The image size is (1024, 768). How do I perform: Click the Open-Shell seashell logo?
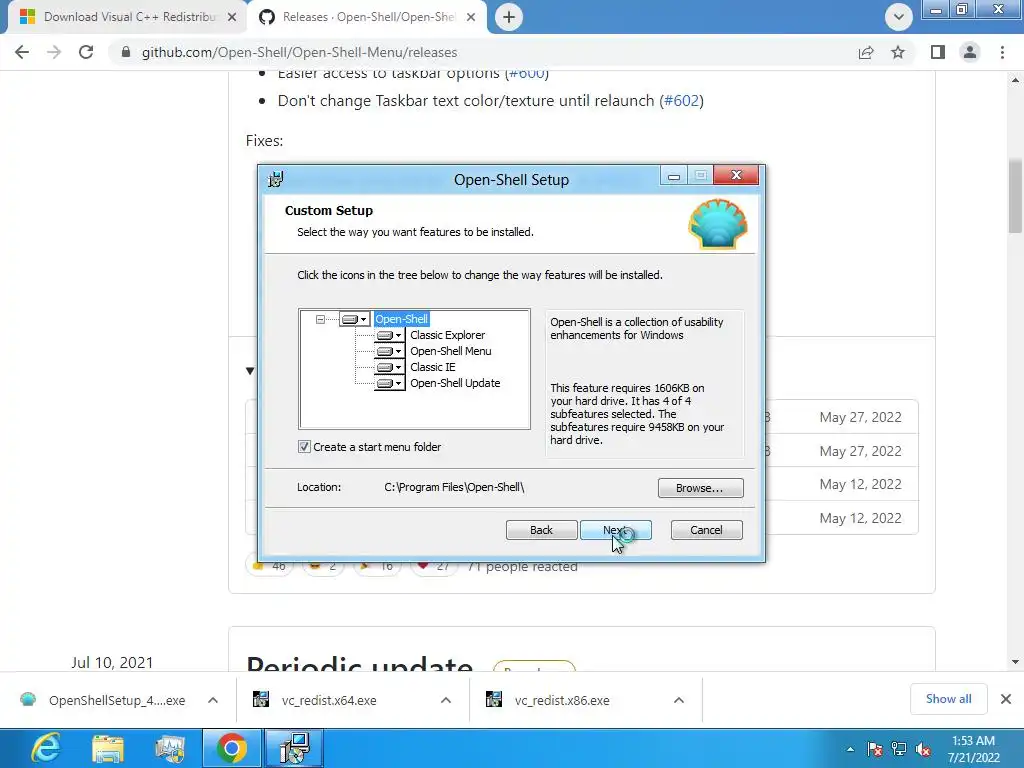click(718, 225)
